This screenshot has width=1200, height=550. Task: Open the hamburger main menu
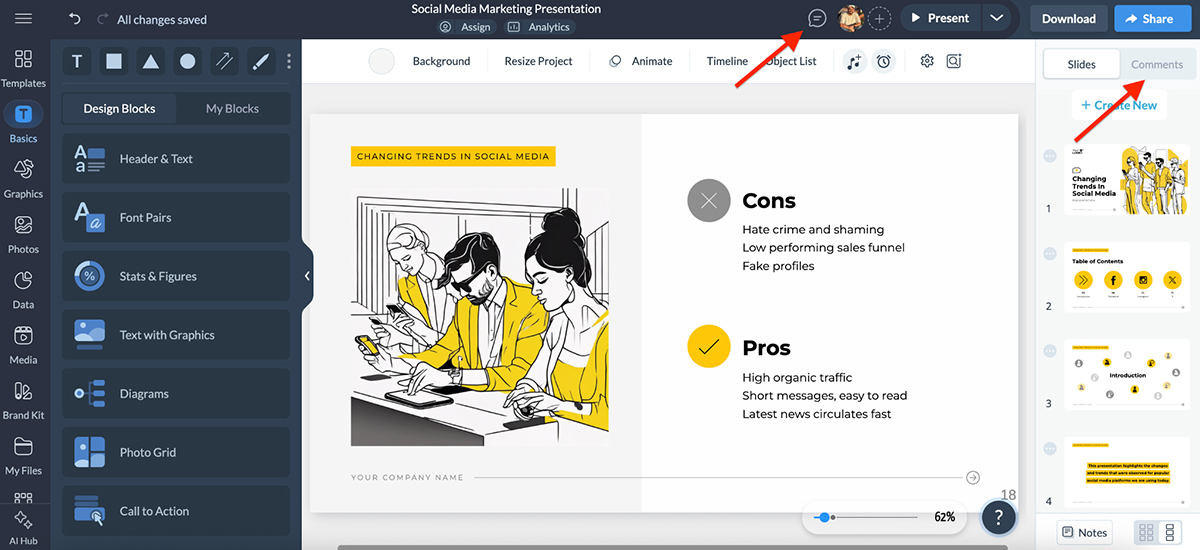[23, 19]
